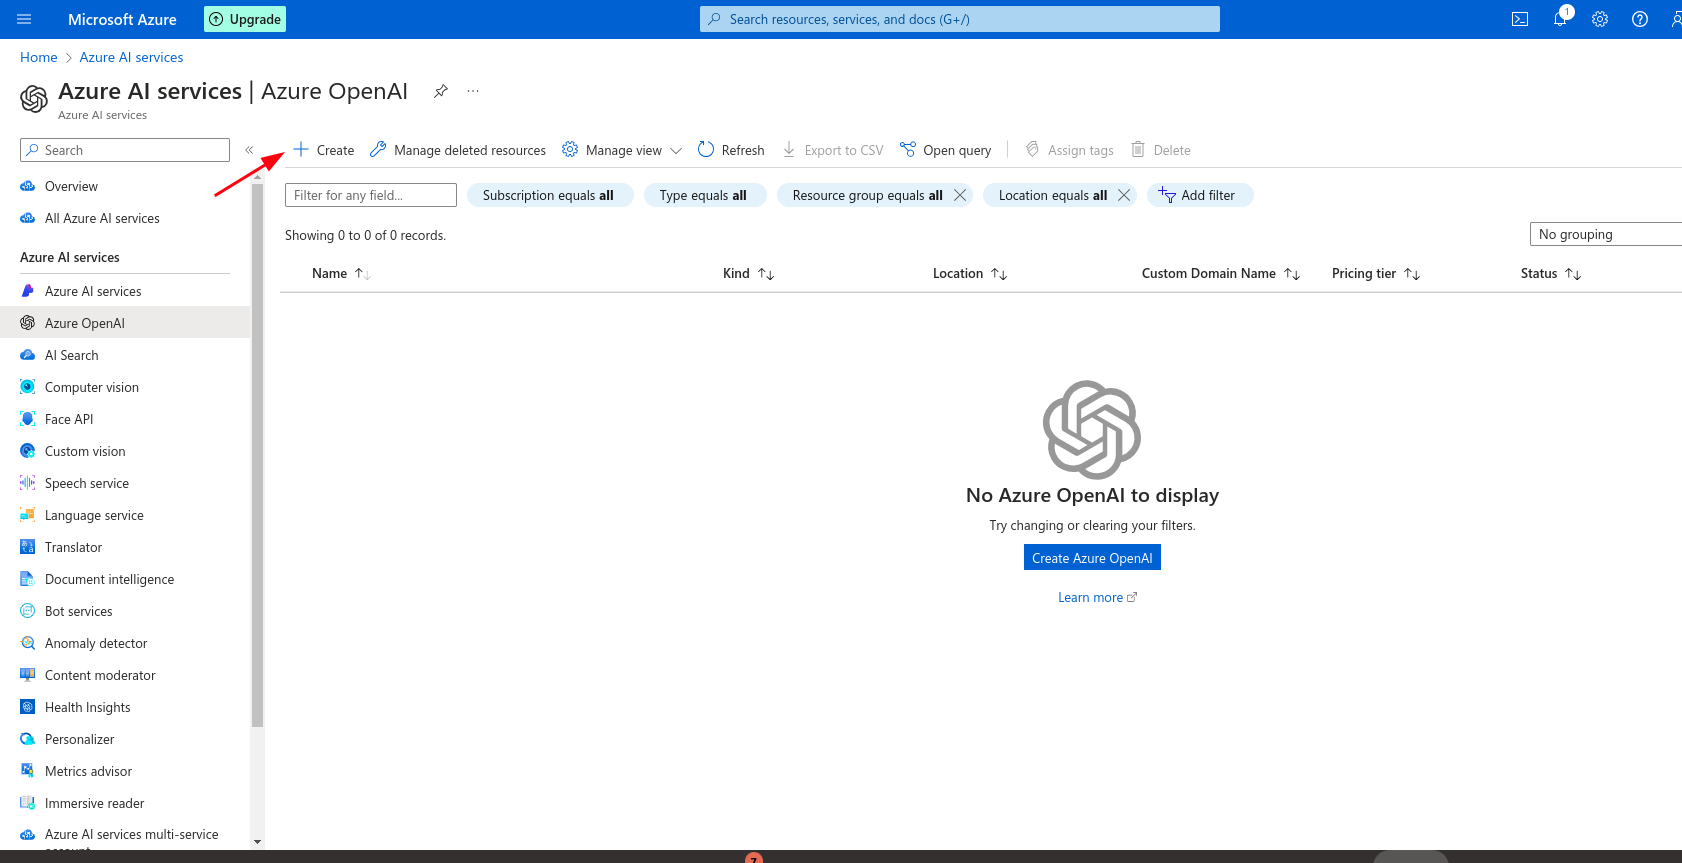This screenshot has height=863, width=1682.
Task: Open Face API sidebar item
Action: tap(125, 419)
